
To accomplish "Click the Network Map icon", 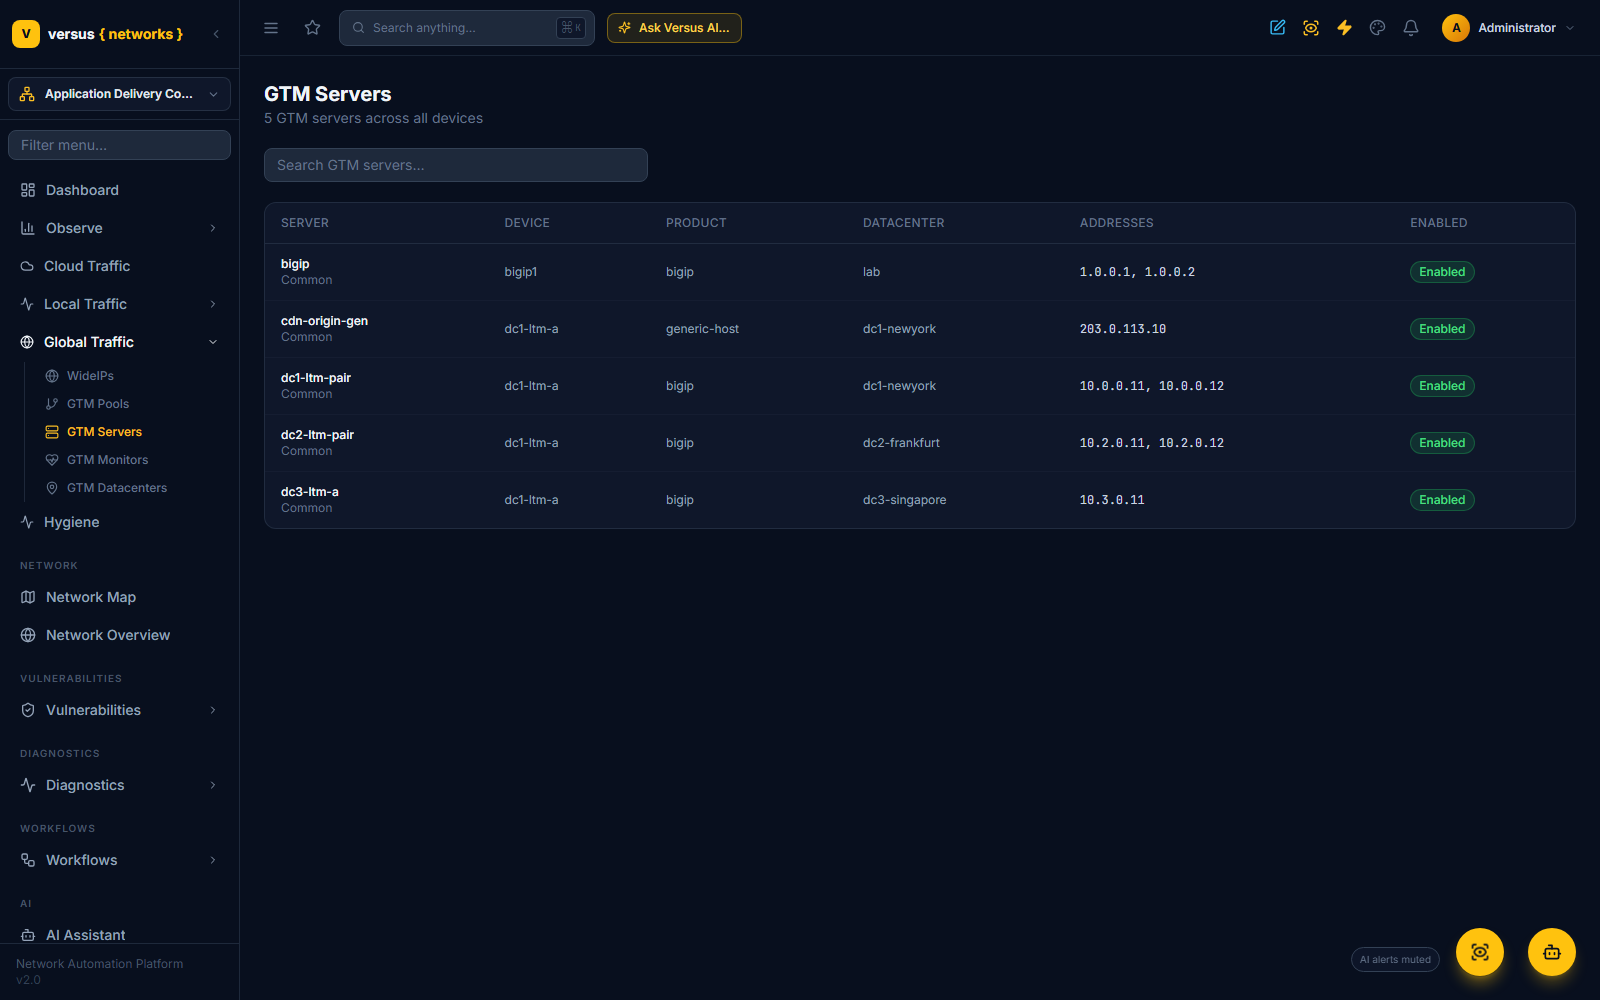I will pos(28,597).
